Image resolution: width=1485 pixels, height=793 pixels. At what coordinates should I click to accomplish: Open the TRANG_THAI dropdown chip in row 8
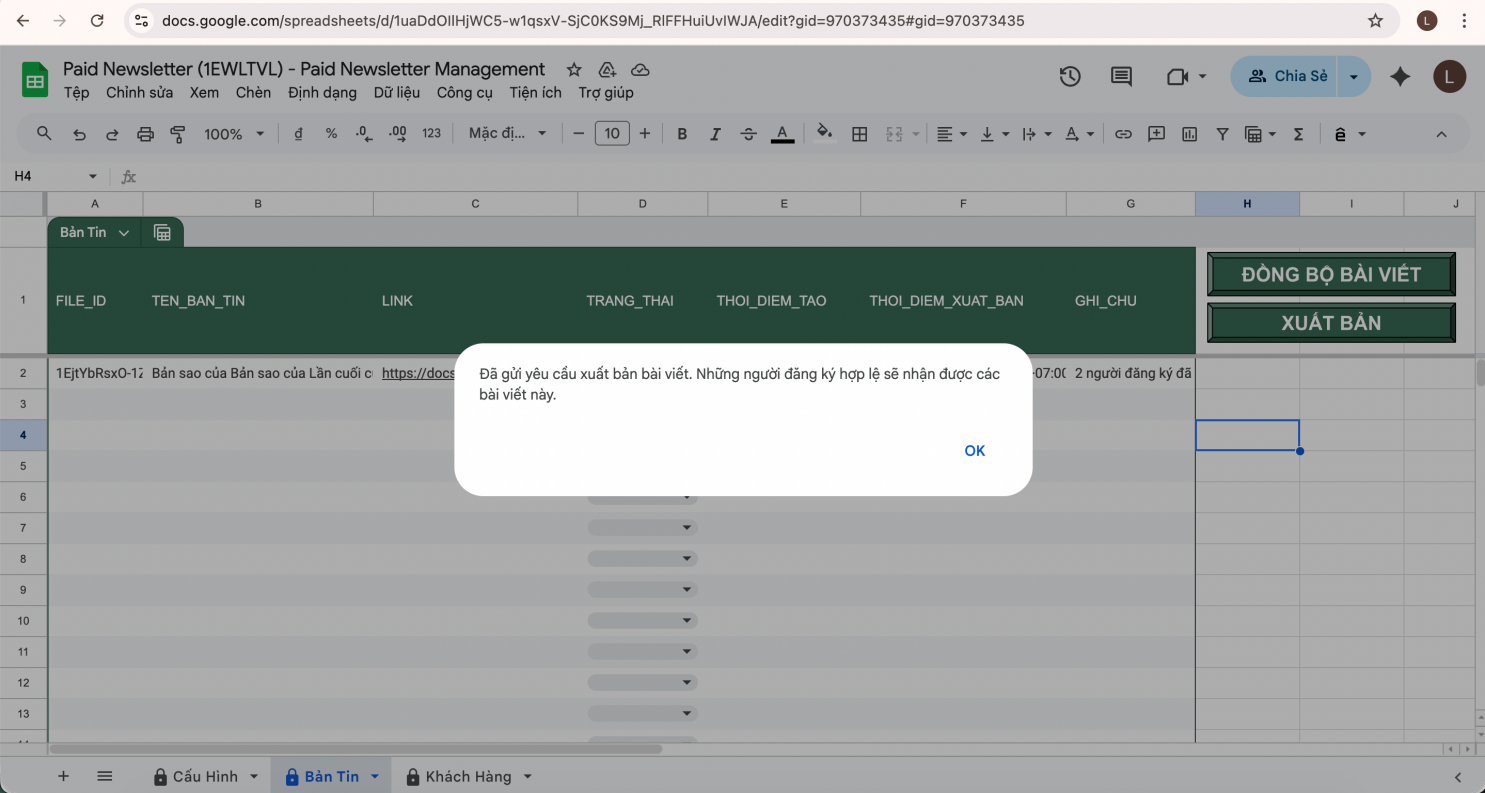pos(642,558)
